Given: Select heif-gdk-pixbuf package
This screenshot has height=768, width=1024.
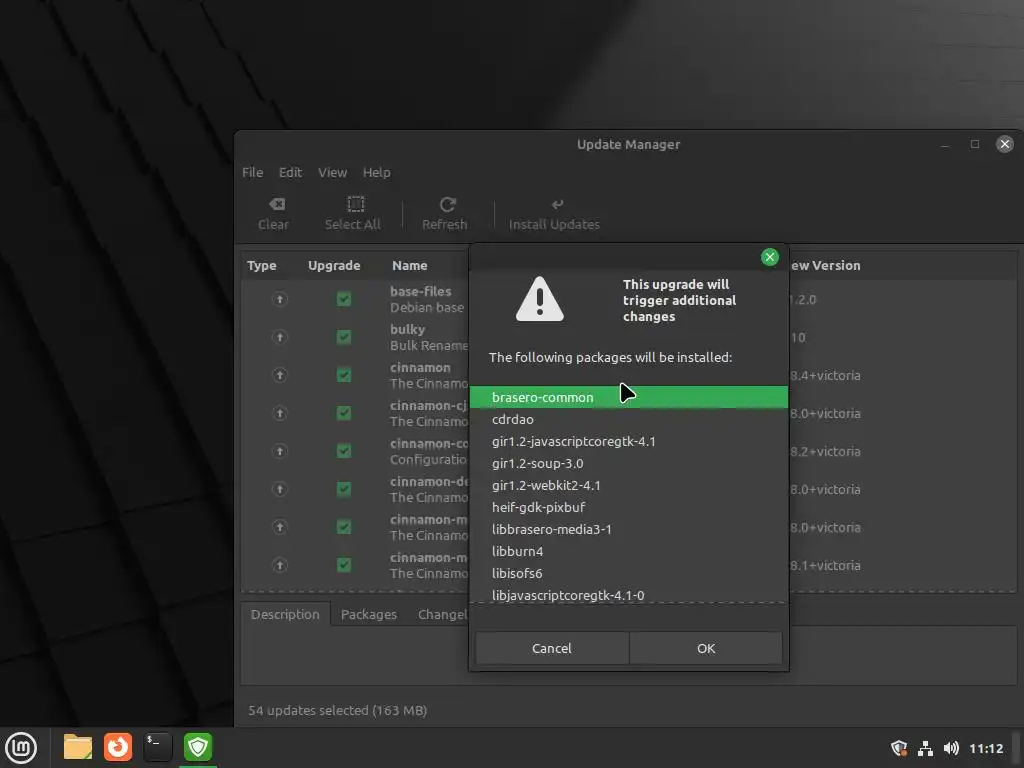Looking at the screenshot, I should coord(629,507).
